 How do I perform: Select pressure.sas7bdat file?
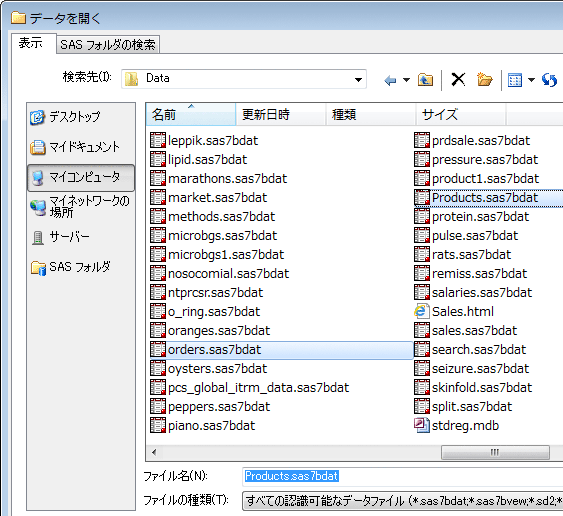tap(476, 159)
